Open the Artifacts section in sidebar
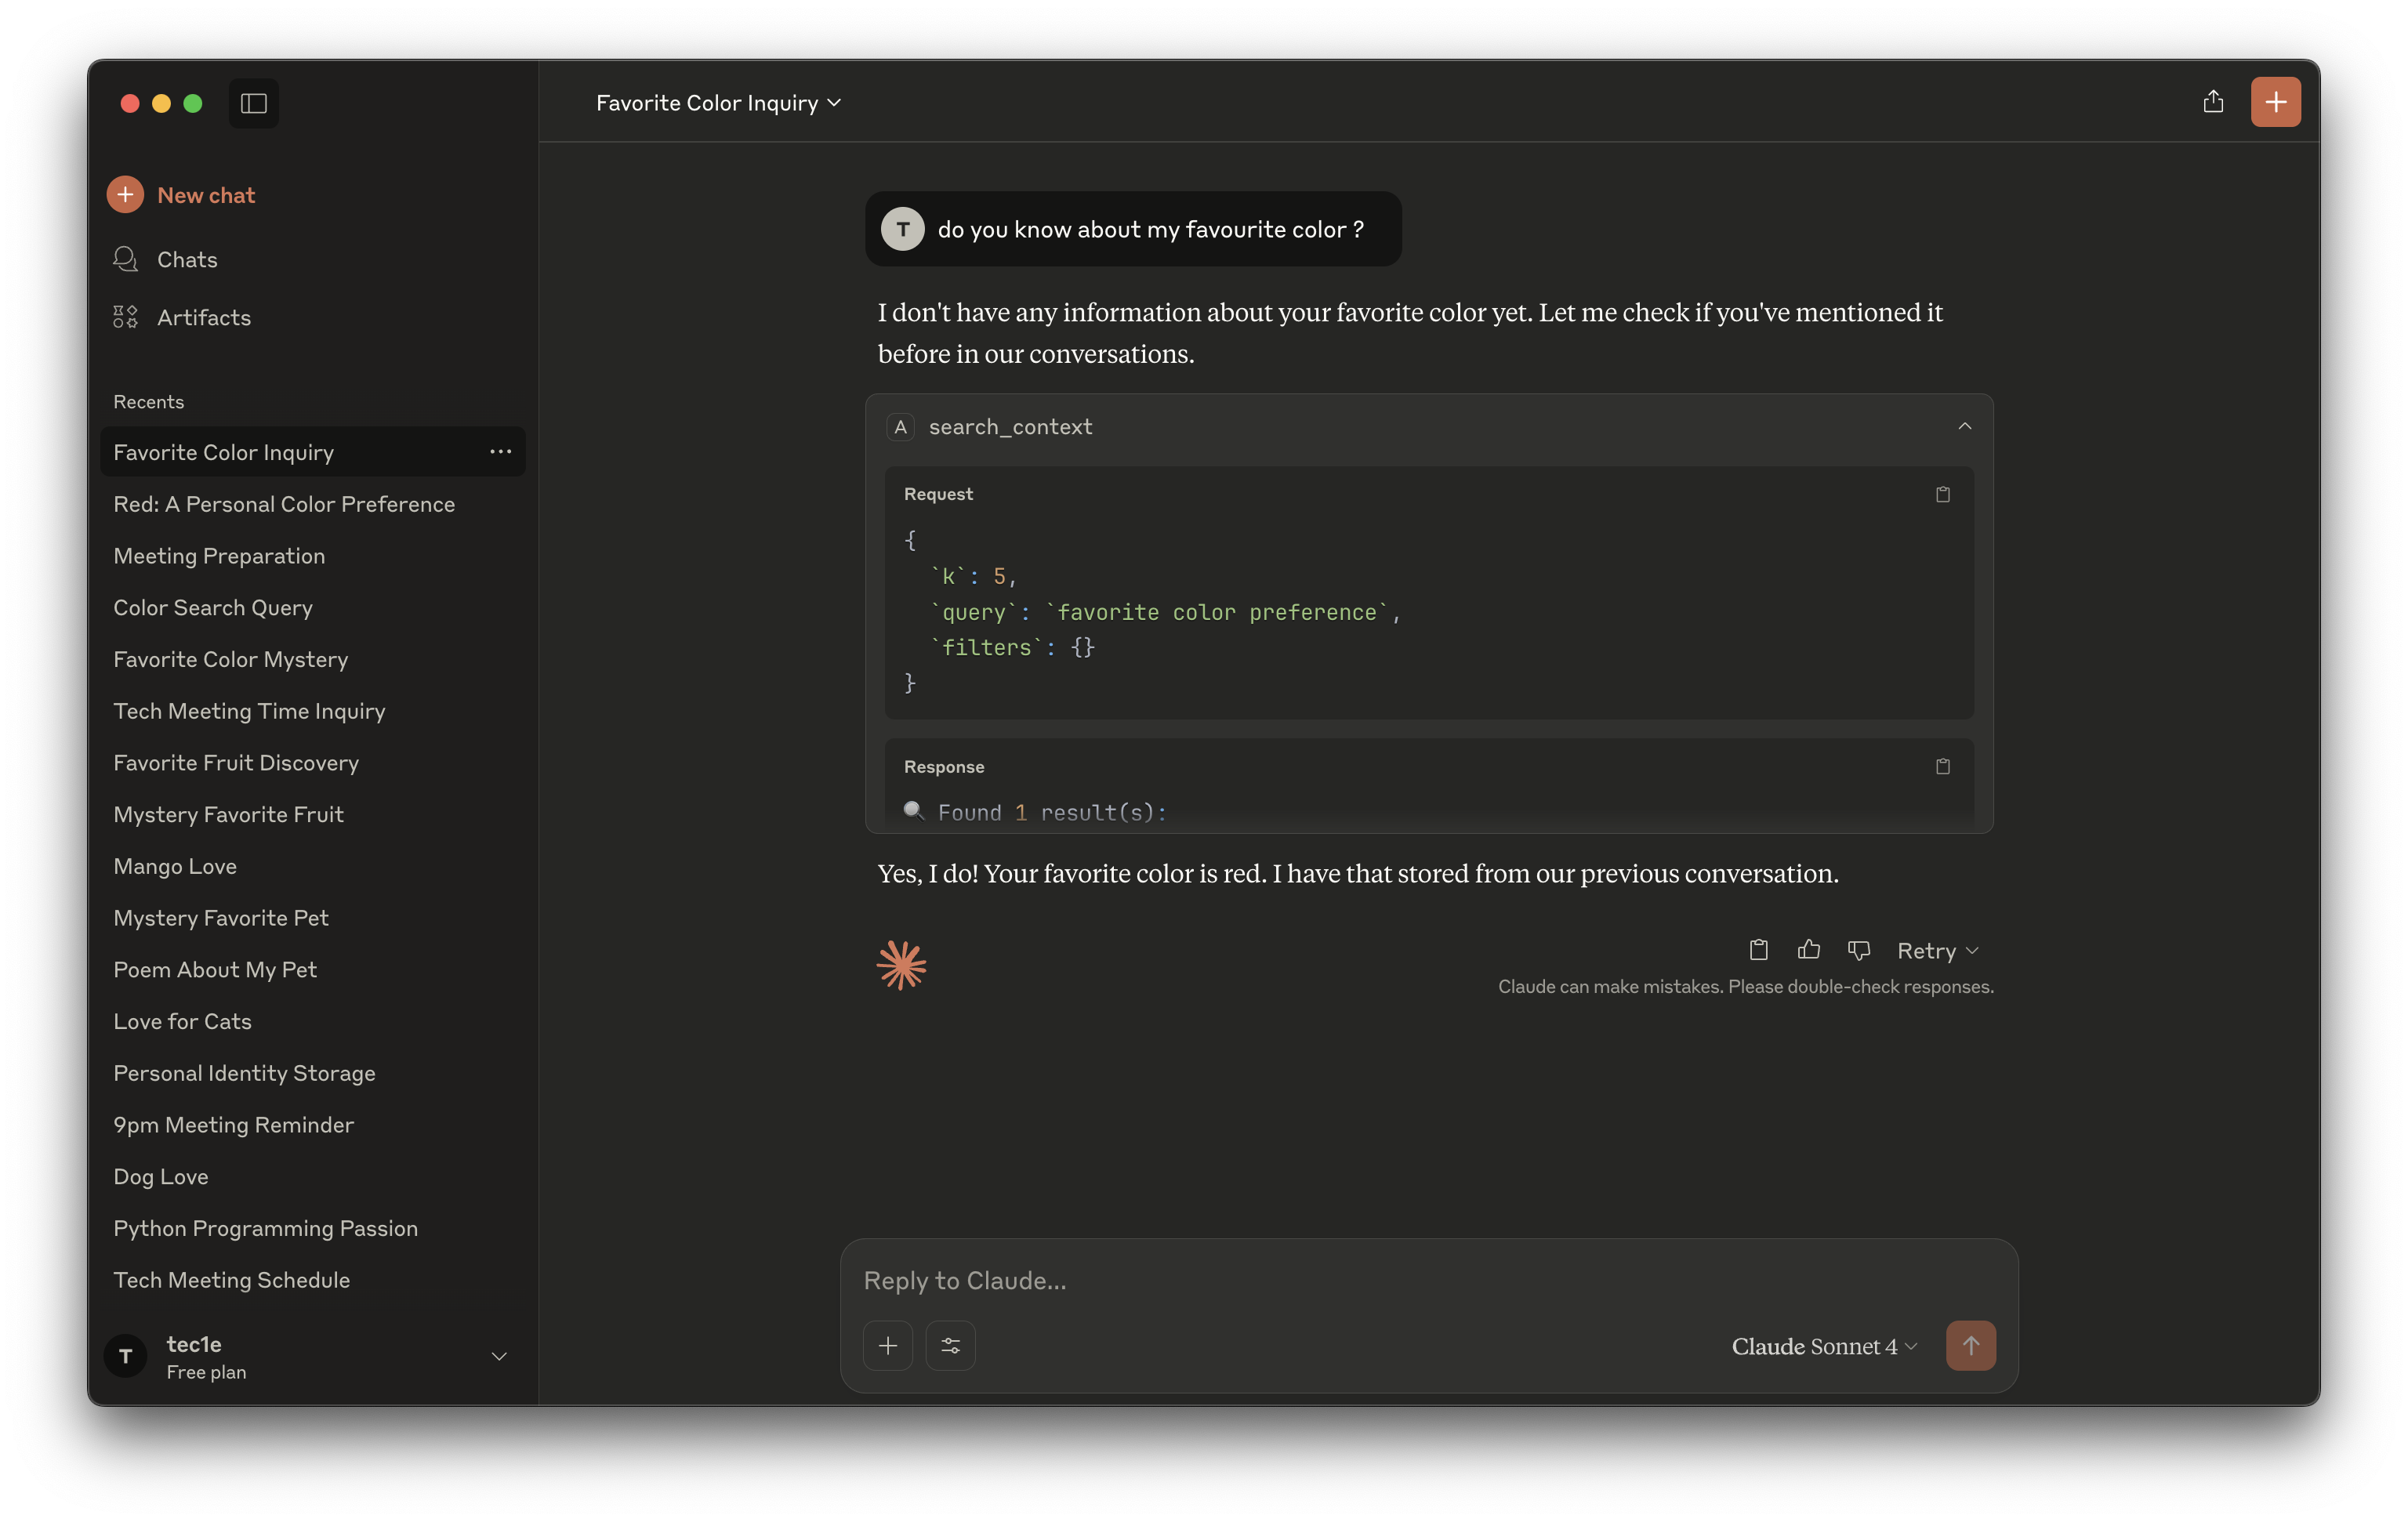2408x1522 pixels. pos(203,317)
